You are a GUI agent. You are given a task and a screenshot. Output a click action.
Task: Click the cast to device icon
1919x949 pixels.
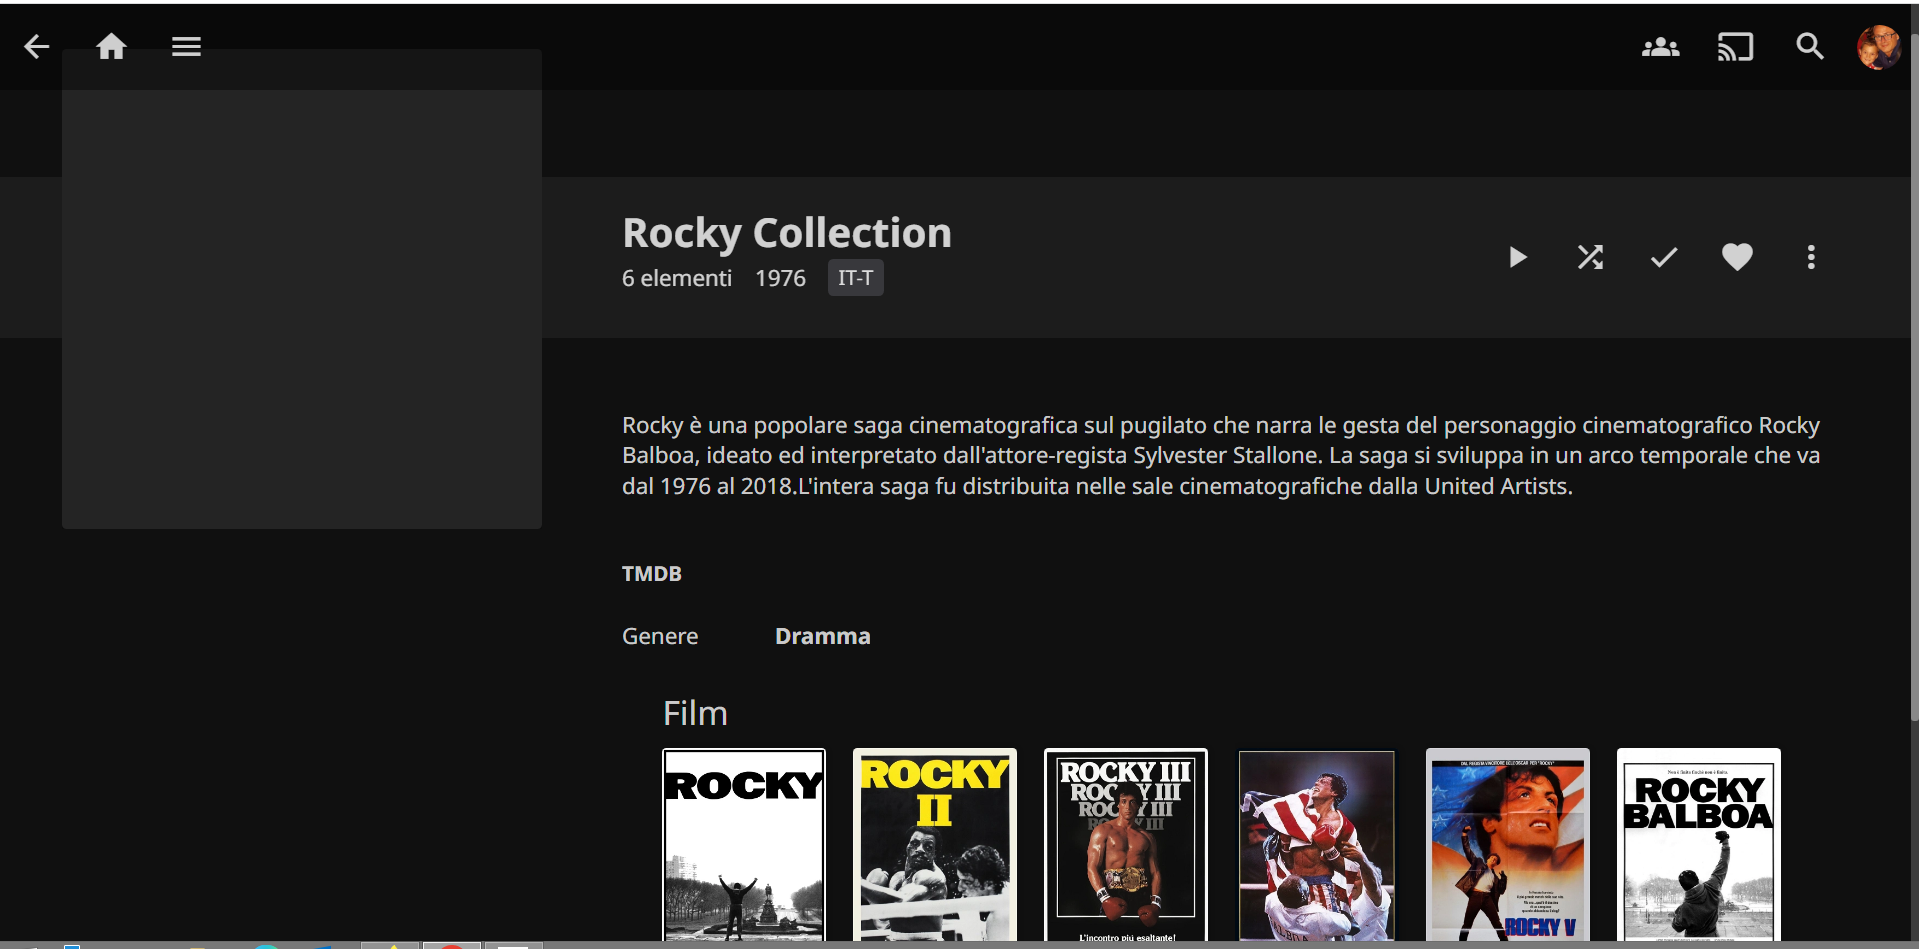click(1735, 47)
